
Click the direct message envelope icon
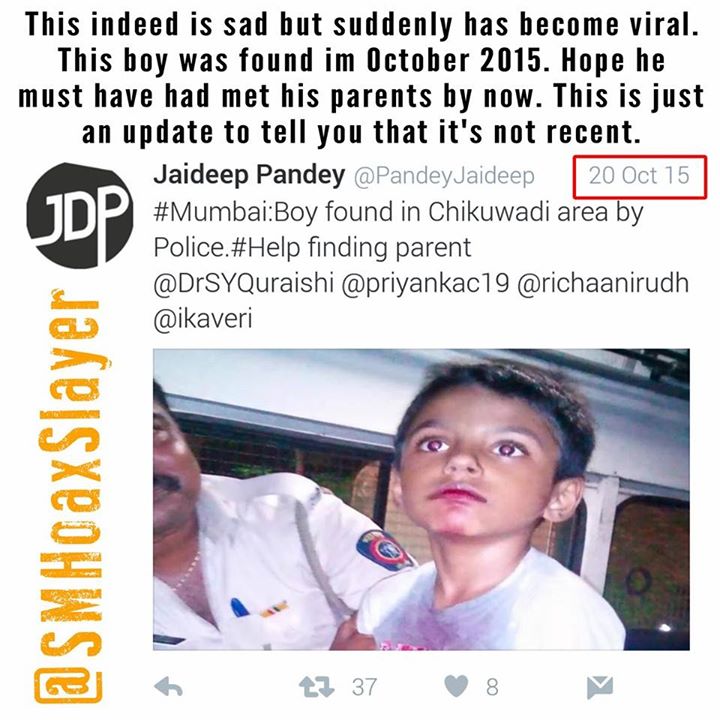tap(600, 687)
